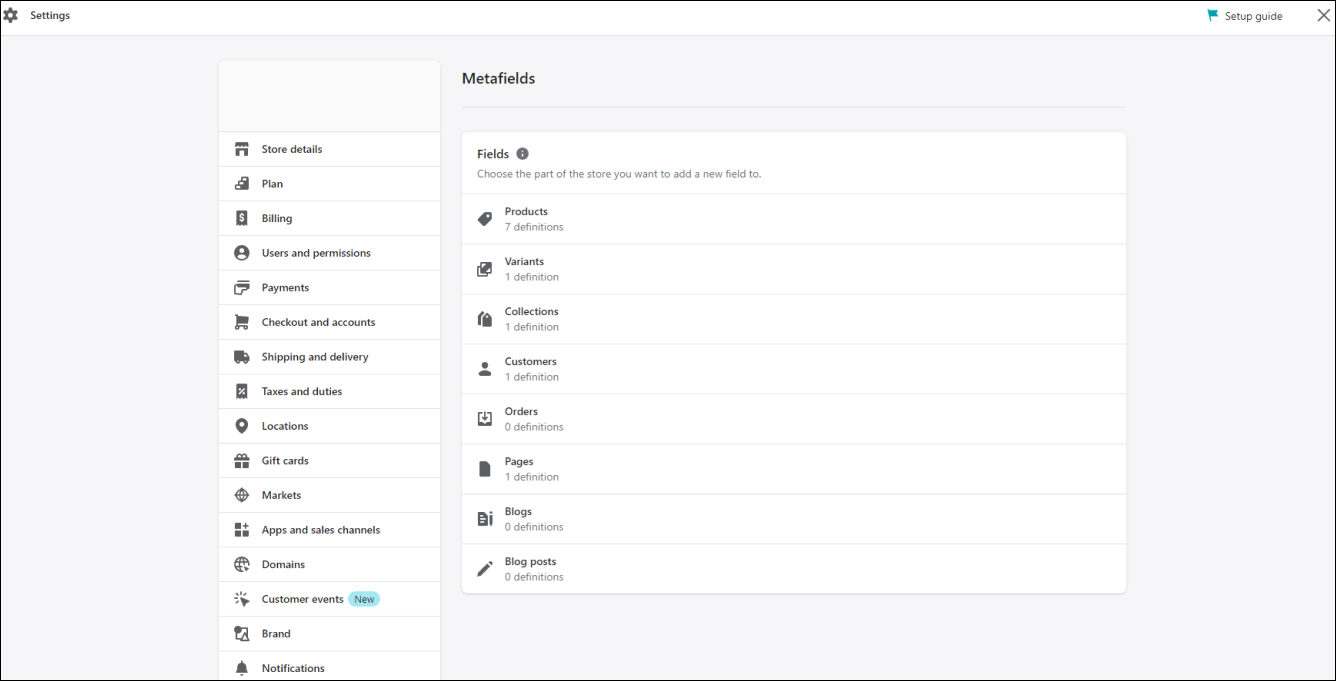Click the Customers person icon in Fields
1336x681 pixels.
[485, 369]
